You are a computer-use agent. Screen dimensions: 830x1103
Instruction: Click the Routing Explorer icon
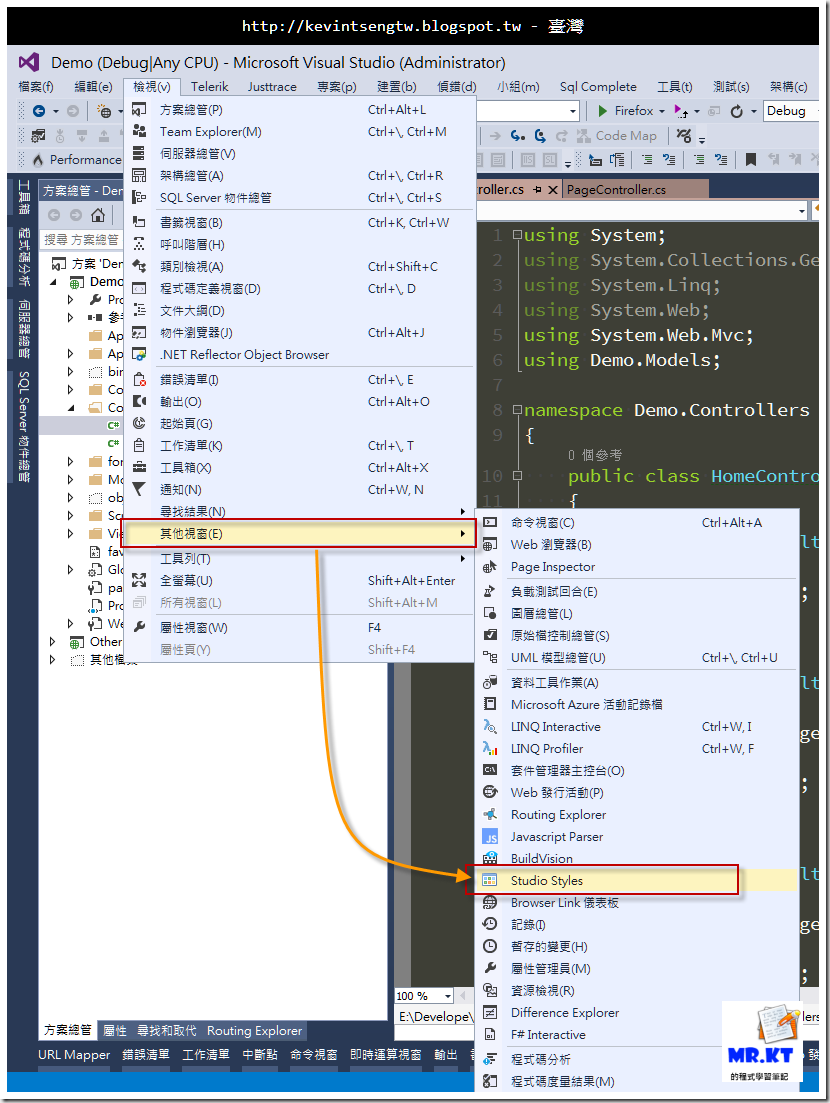[x=490, y=815]
